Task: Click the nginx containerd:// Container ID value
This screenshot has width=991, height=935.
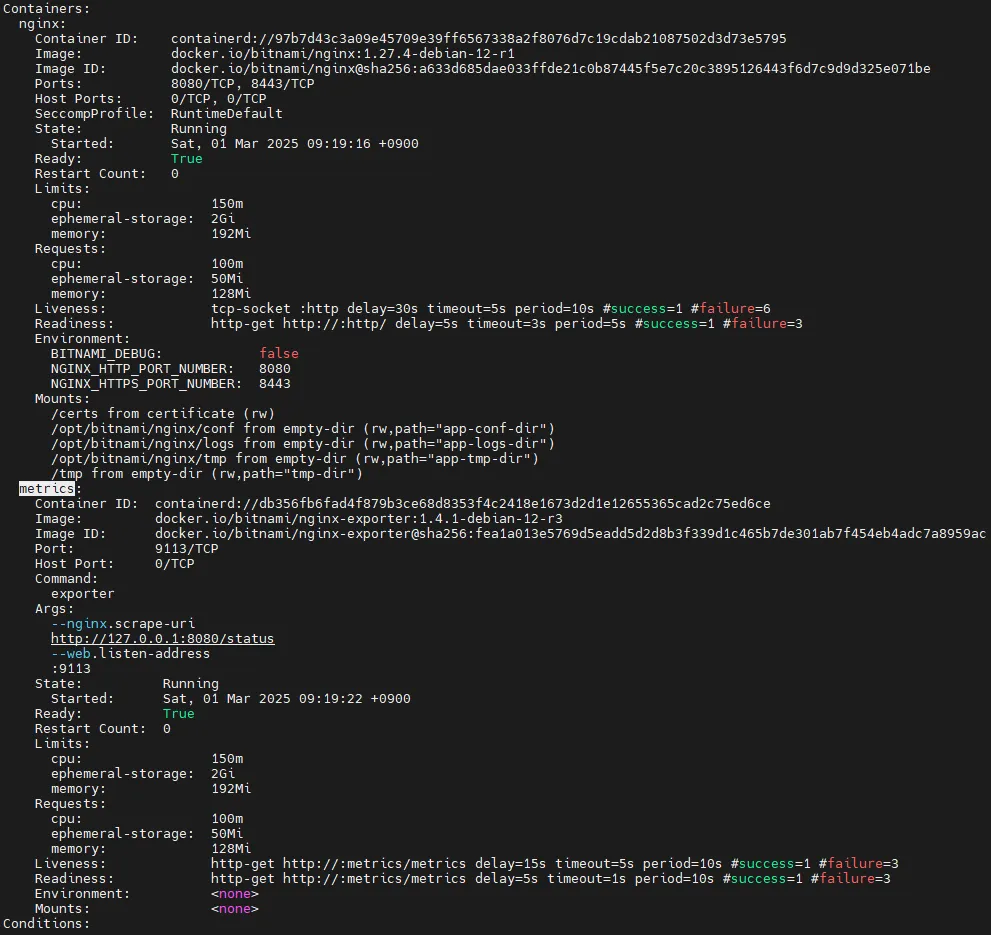Action: tap(478, 39)
